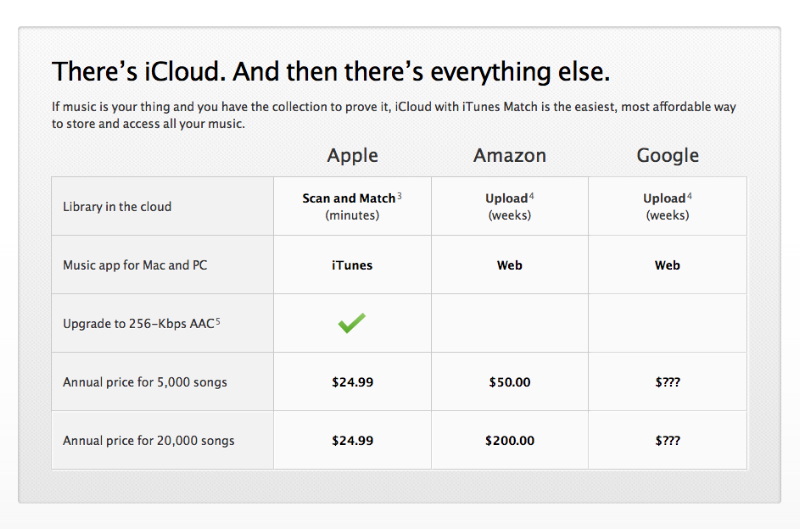Click the Library in the cloud row label
Viewport: 800px width, 529px height.
[117, 207]
